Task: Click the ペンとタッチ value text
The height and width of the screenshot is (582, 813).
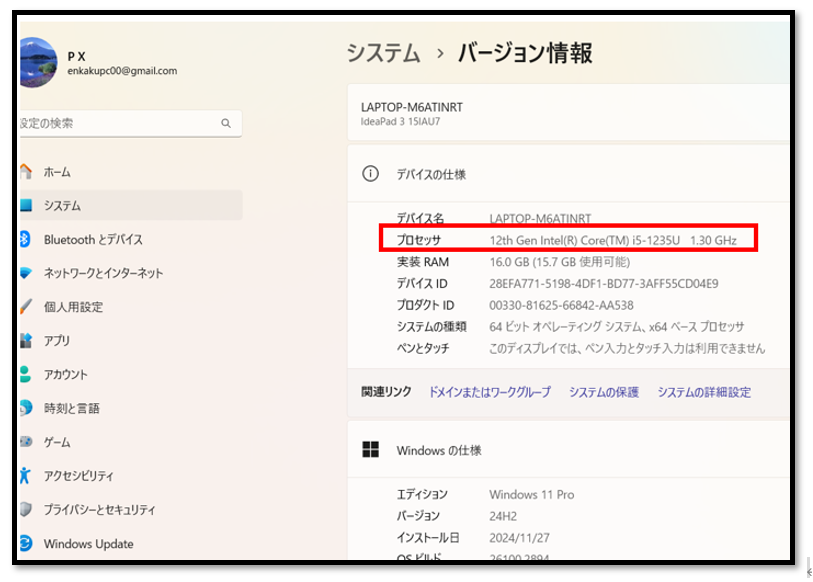Action: click(627, 348)
